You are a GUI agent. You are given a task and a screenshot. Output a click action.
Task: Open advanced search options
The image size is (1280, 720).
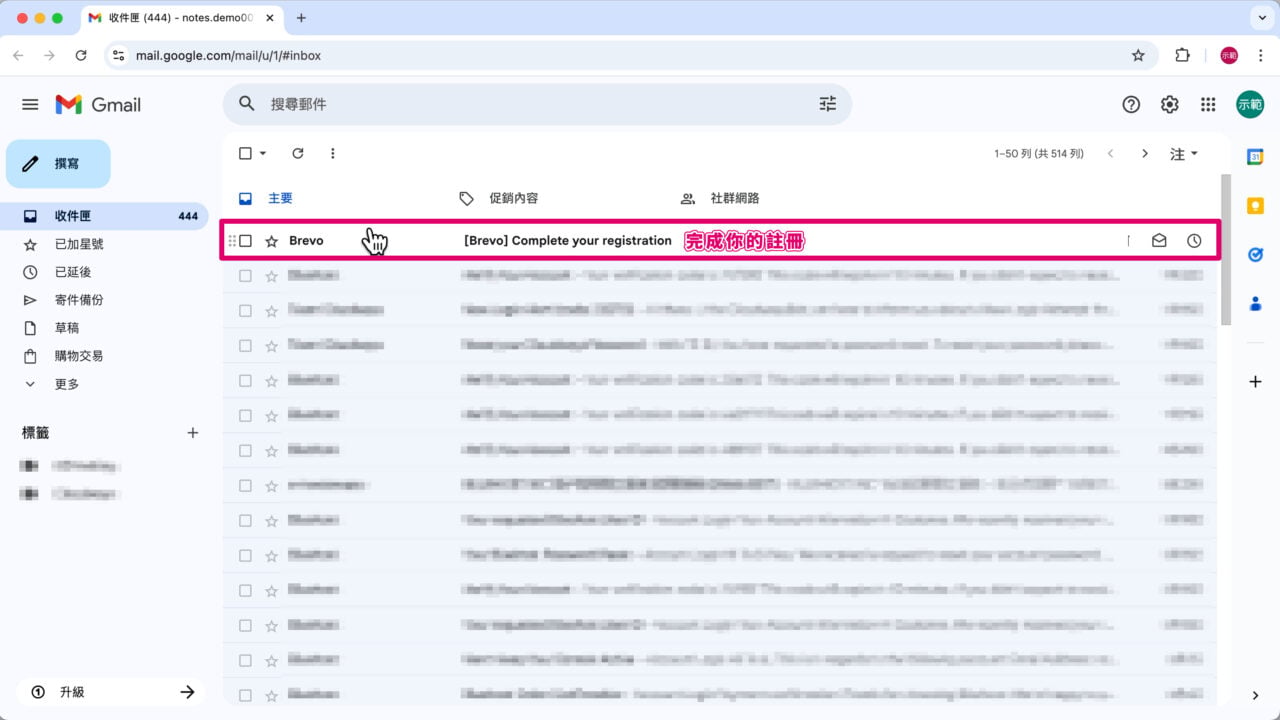click(827, 103)
